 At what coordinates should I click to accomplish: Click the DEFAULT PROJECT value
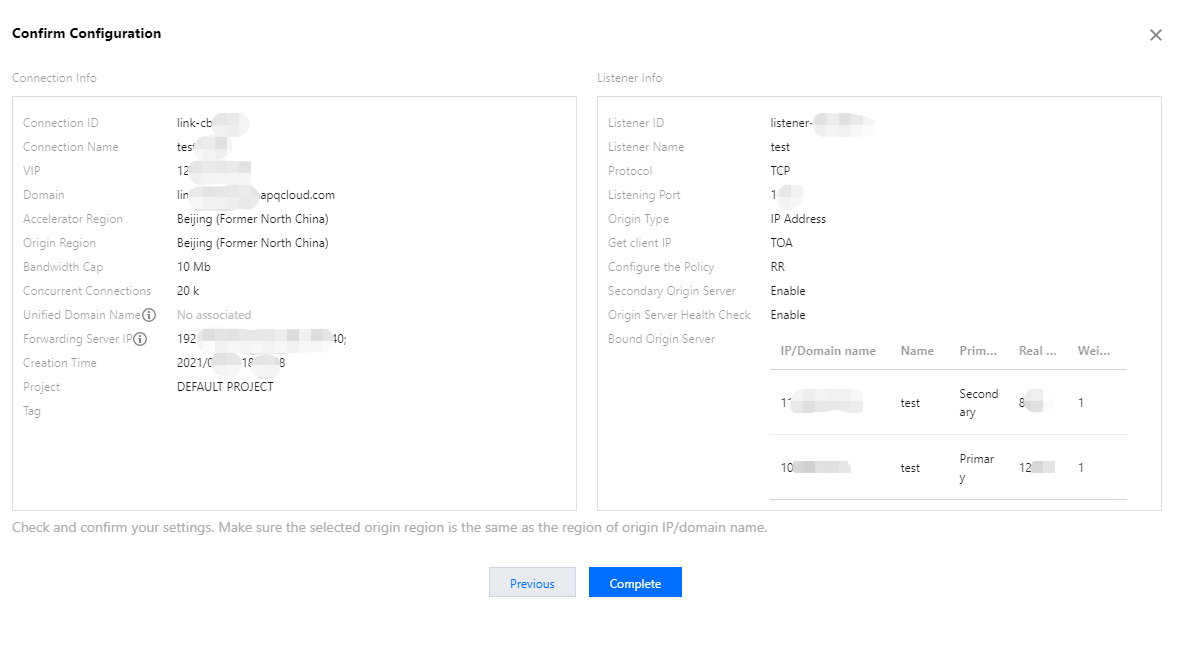[225, 387]
